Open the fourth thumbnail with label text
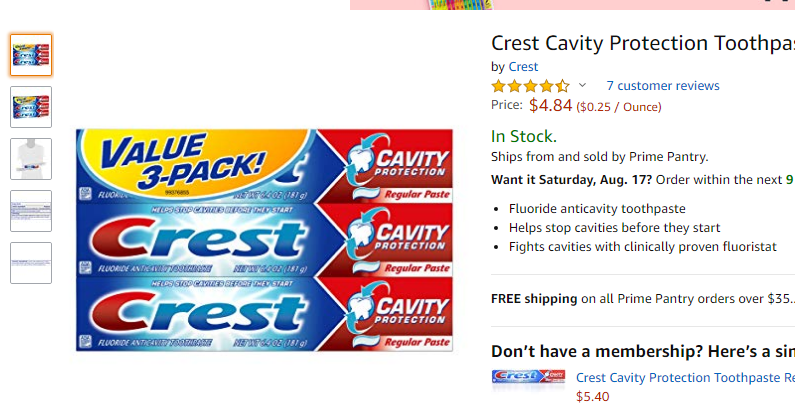795x408 pixels. 31,211
